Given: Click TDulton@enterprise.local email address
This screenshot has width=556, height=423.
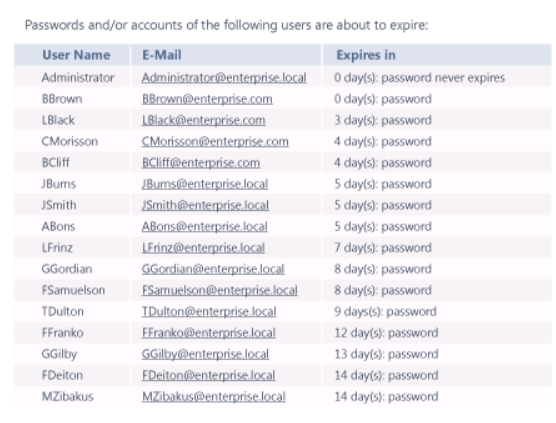Looking at the screenshot, I should [209, 312].
